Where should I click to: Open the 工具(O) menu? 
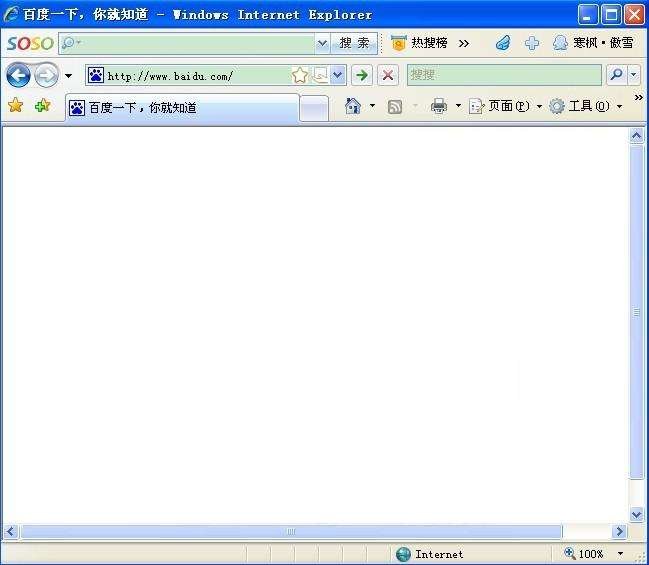pyautogui.click(x=586, y=106)
